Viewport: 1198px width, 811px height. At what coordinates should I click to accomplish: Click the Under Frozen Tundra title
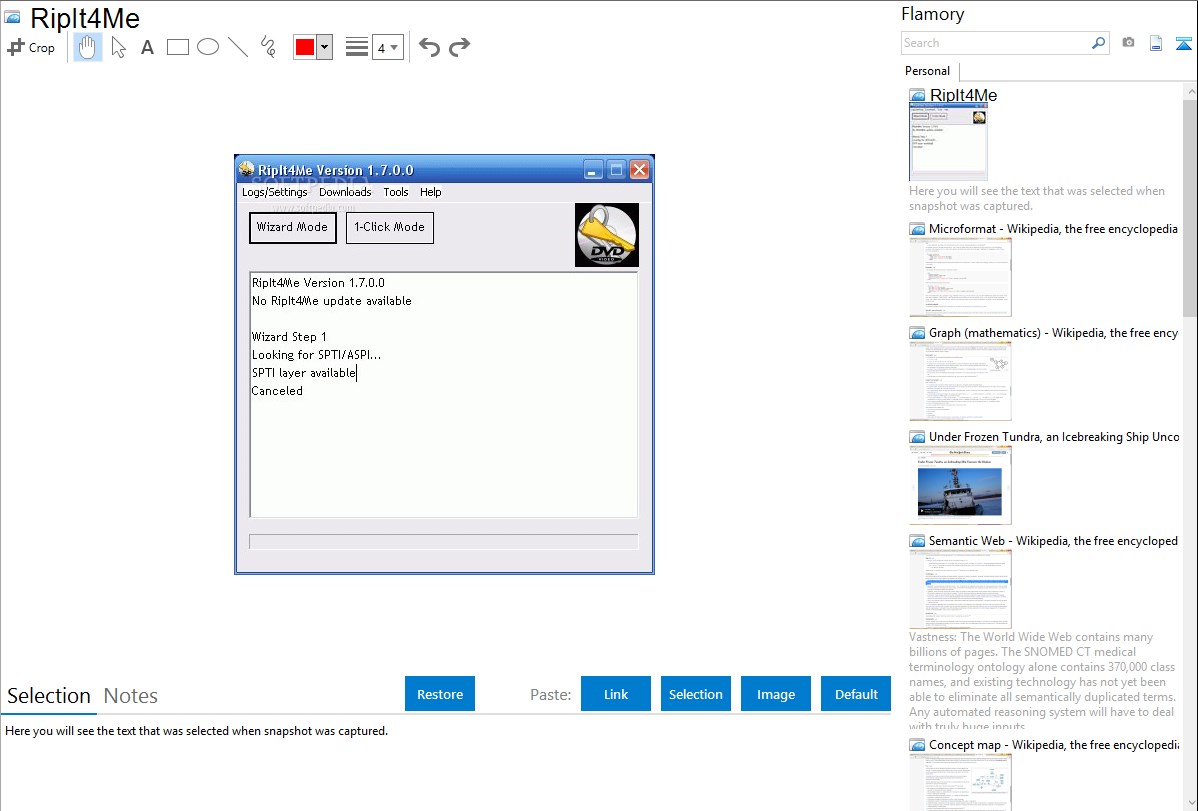point(1054,436)
